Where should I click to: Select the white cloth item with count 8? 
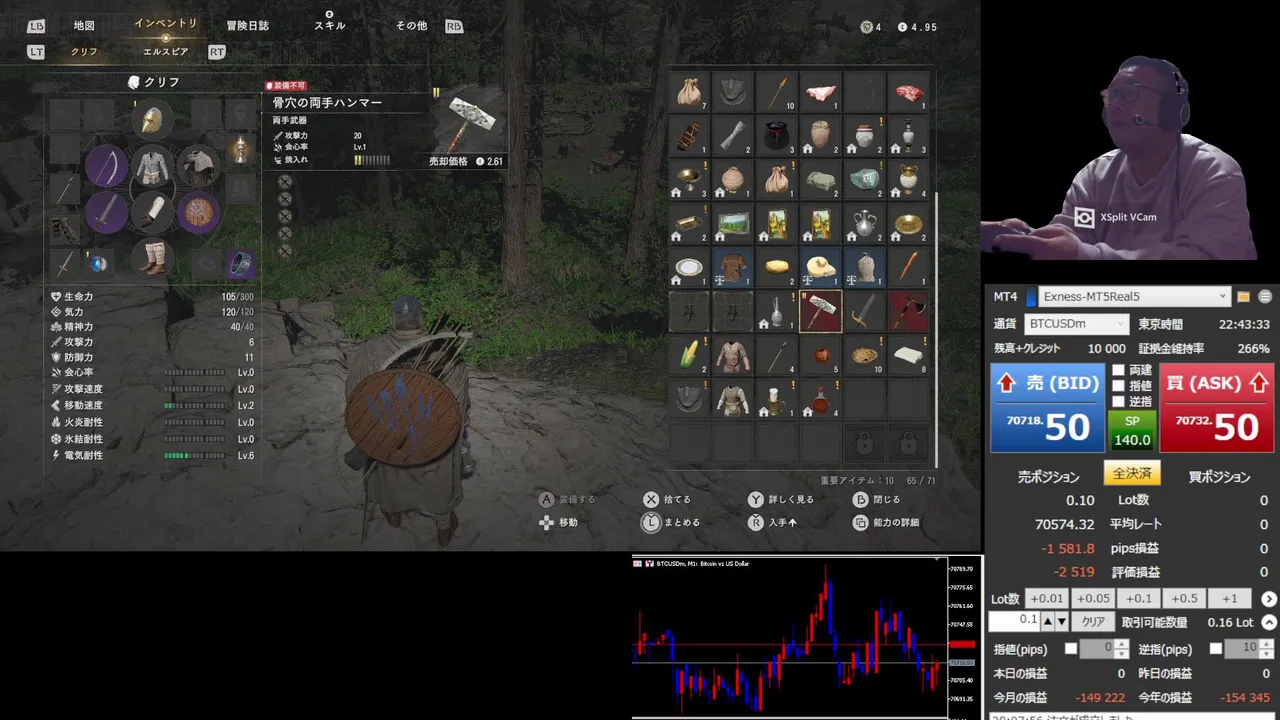click(908, 356)
